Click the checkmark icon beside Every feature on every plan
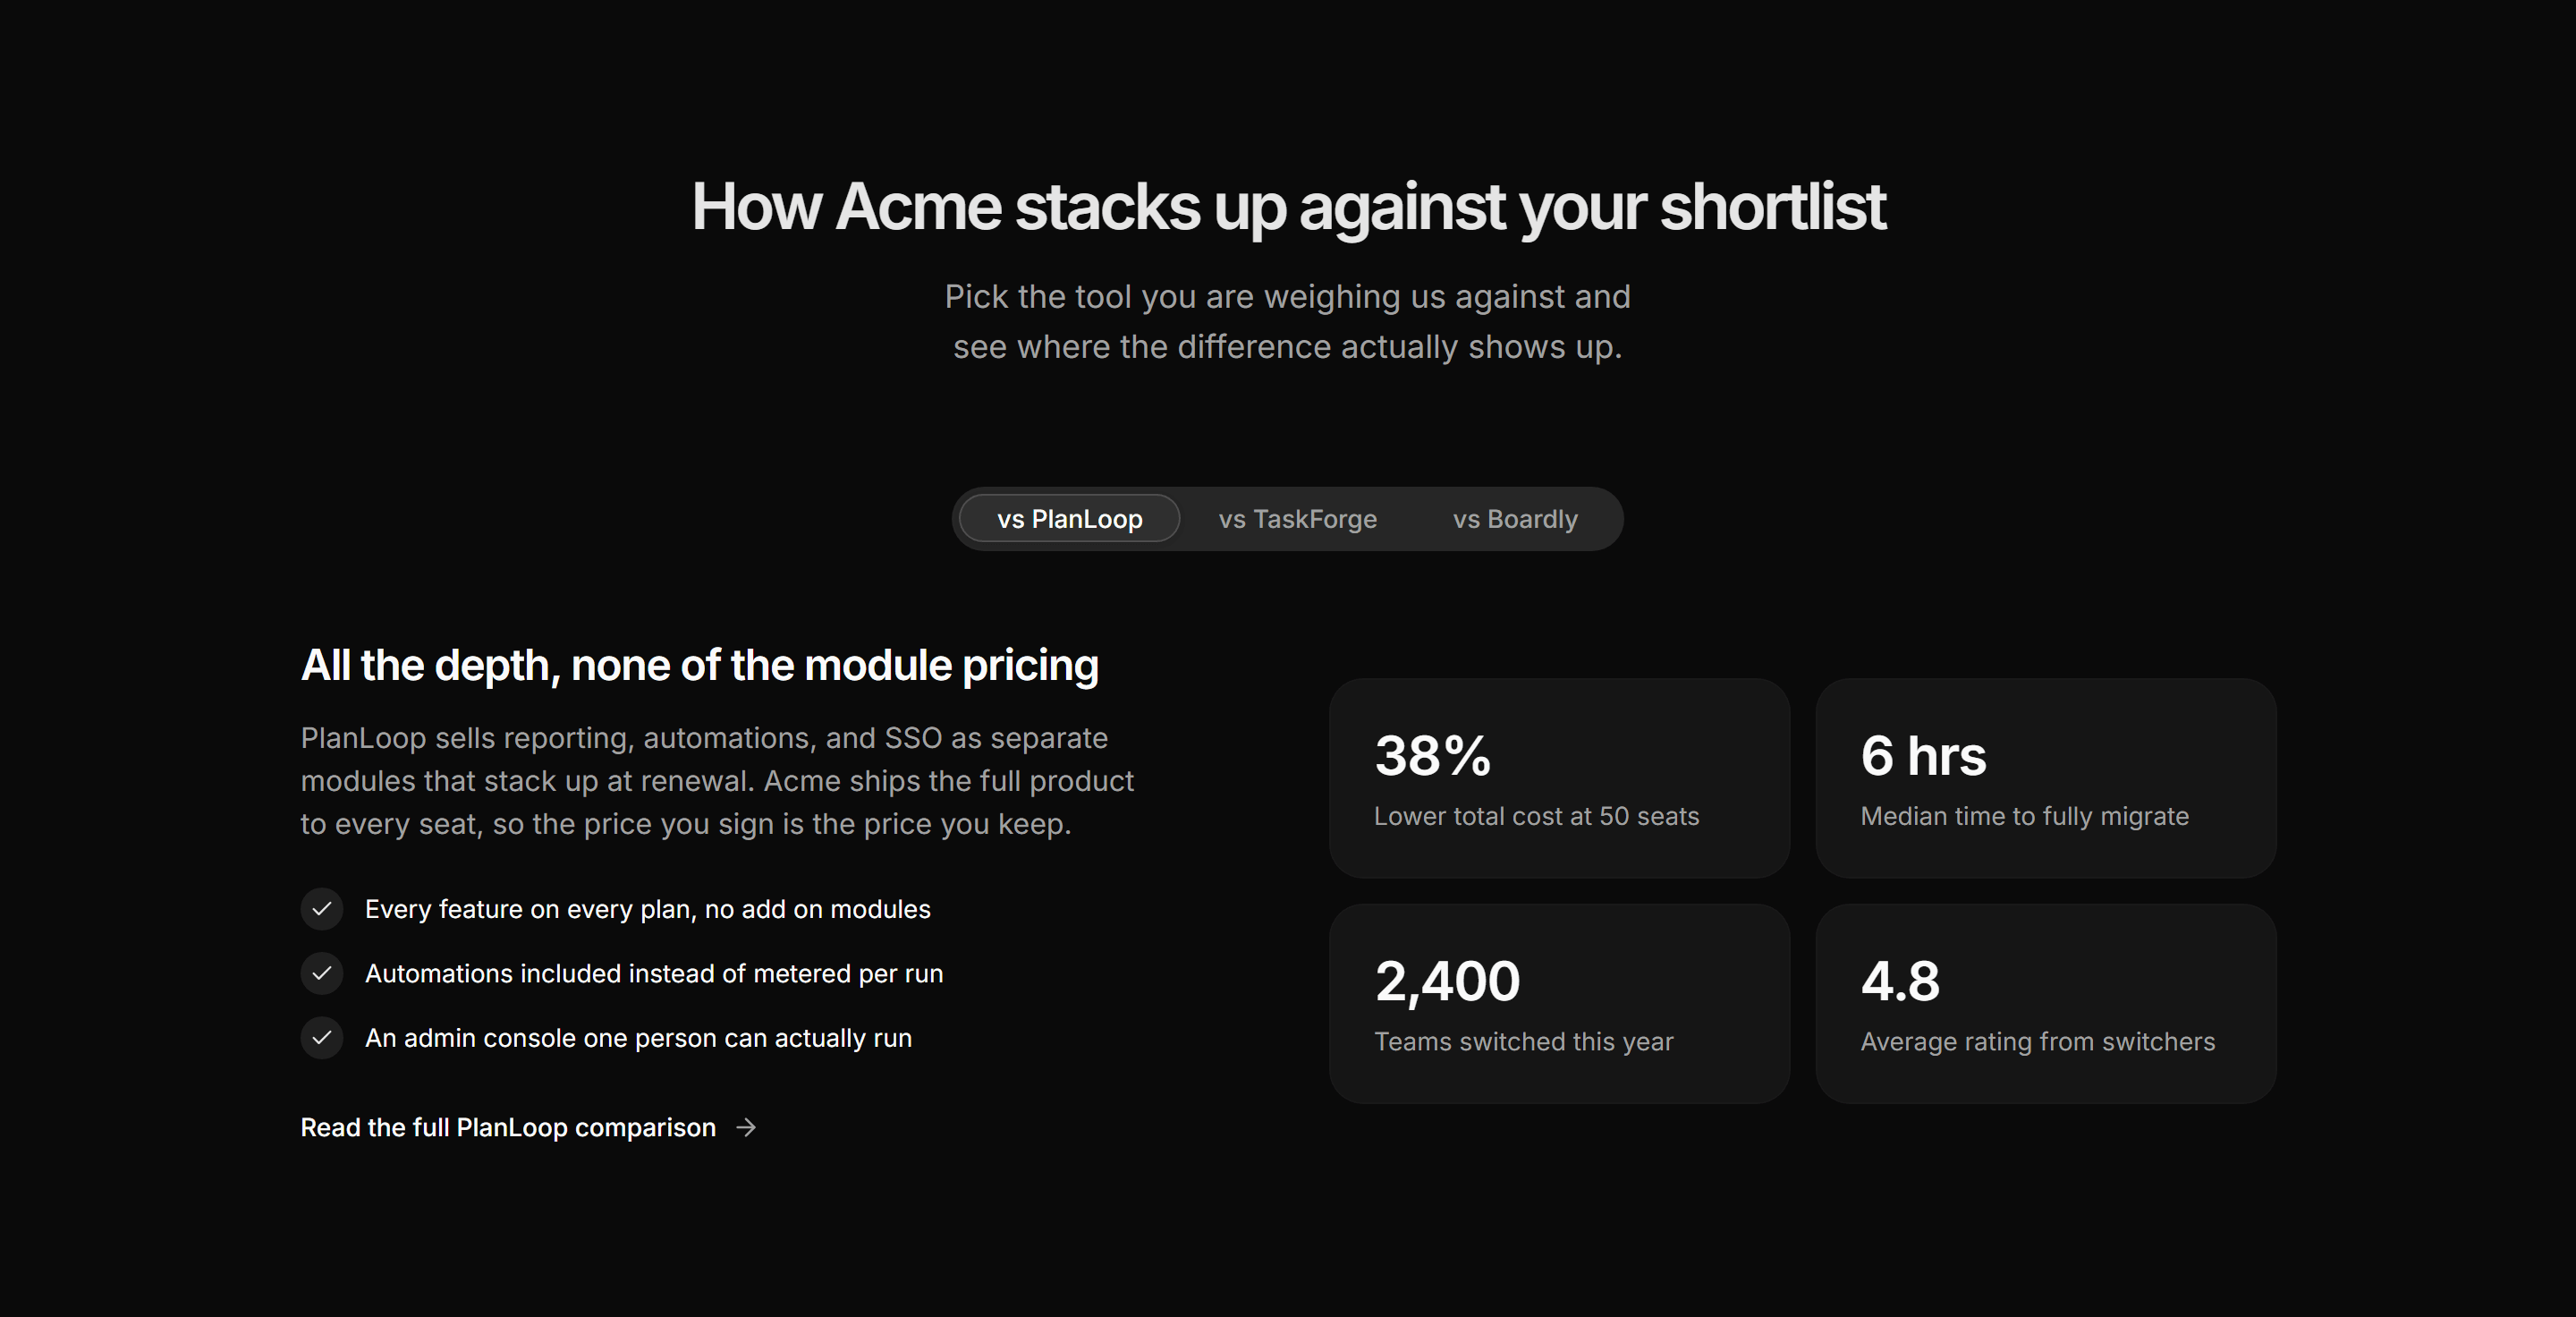2576x1317 pixels. pyautogui.click(x=322, y=909)
